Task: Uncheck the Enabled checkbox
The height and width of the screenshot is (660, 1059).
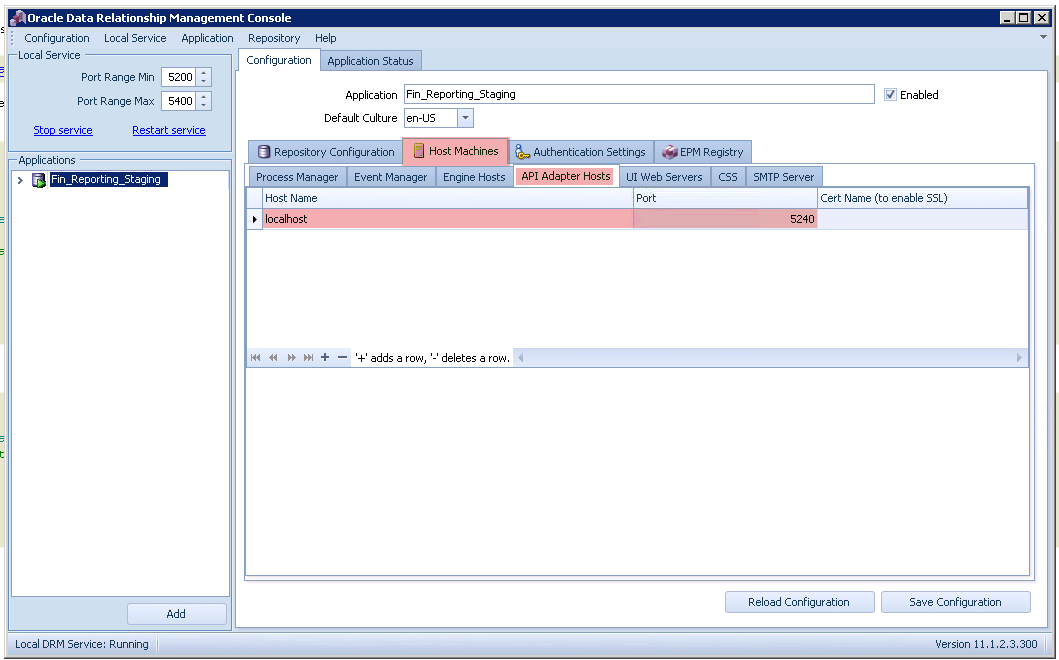Action: point(890,94)
